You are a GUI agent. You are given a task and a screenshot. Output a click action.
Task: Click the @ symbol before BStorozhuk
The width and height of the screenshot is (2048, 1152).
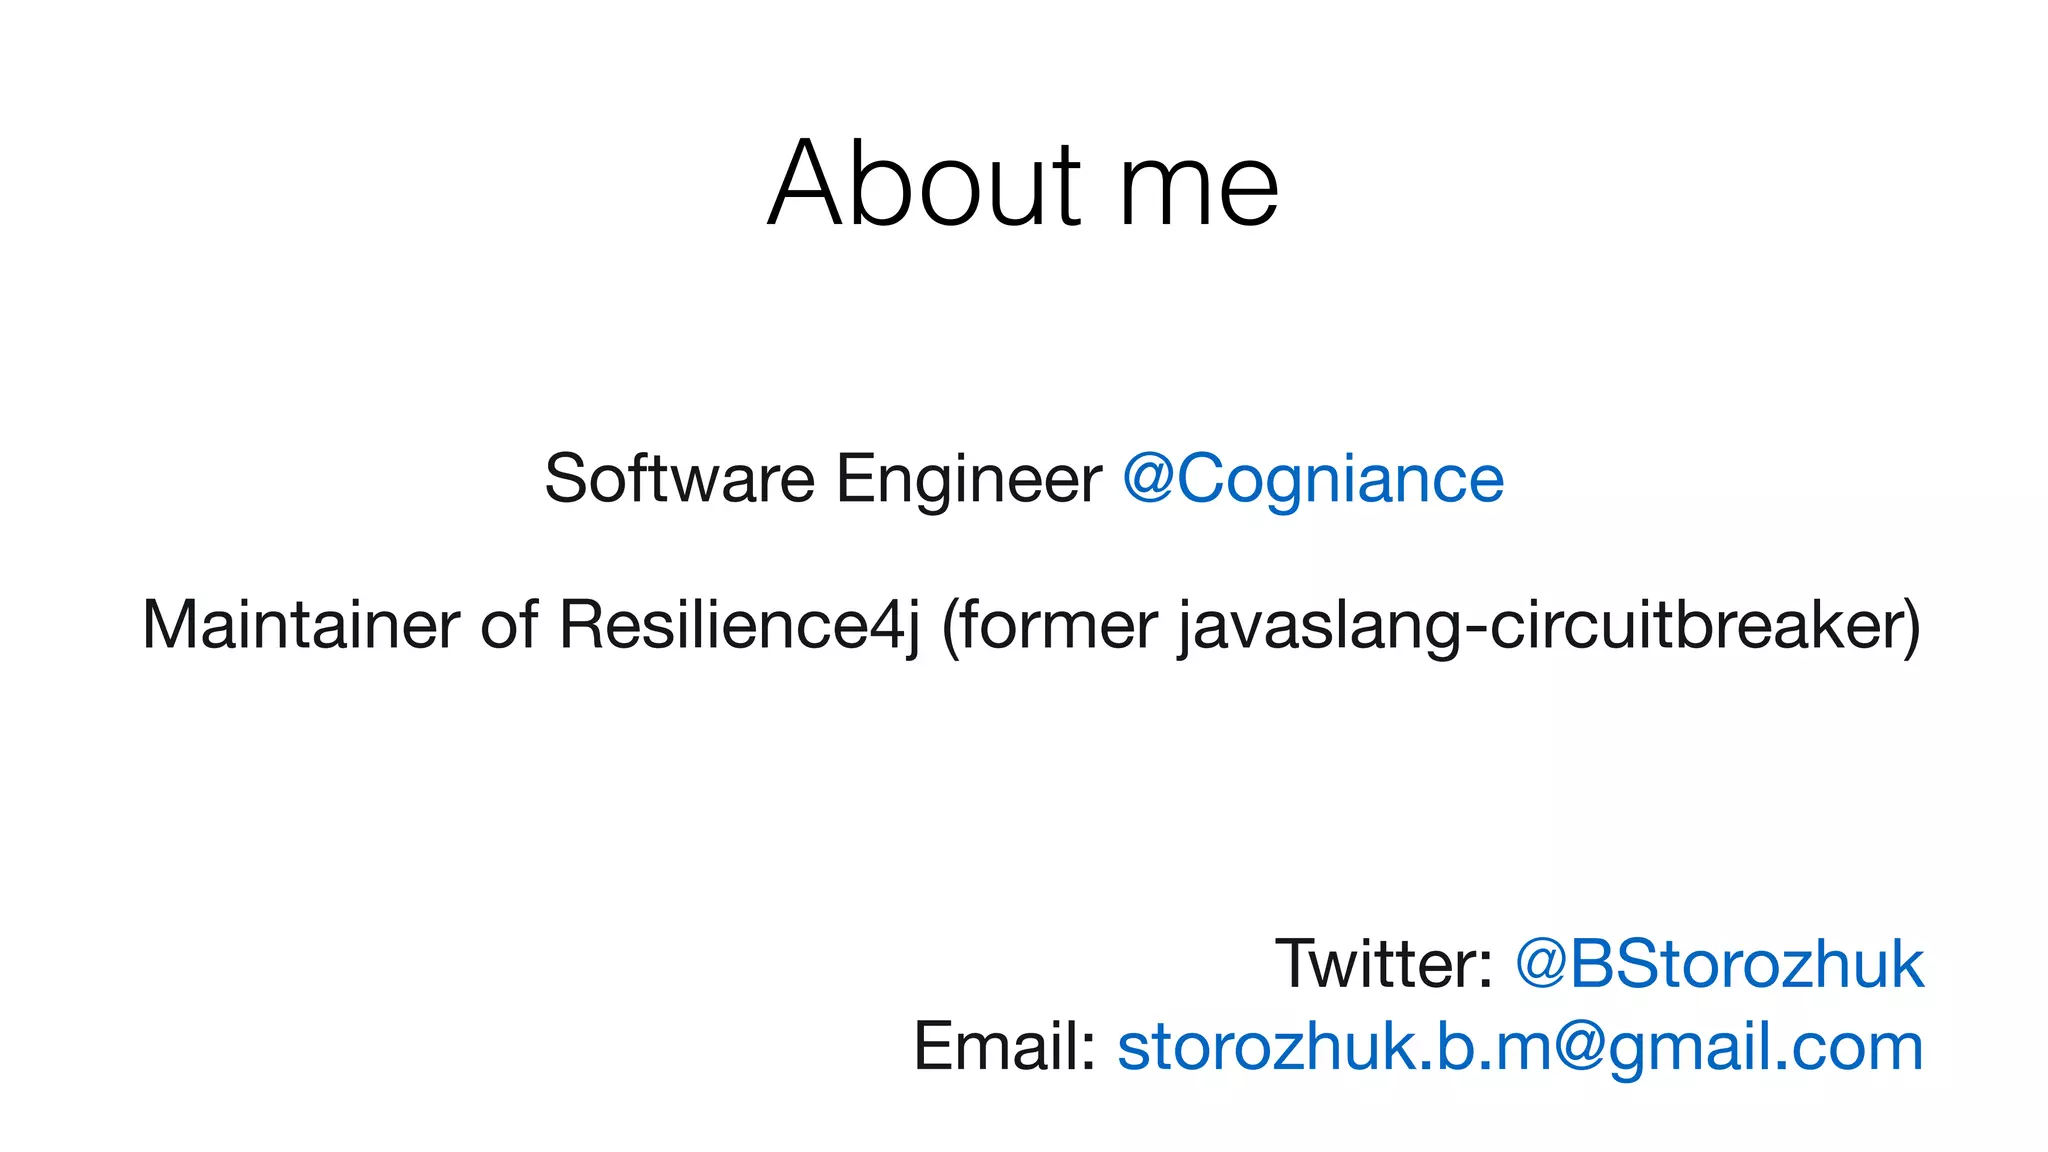click(1541, 964)
